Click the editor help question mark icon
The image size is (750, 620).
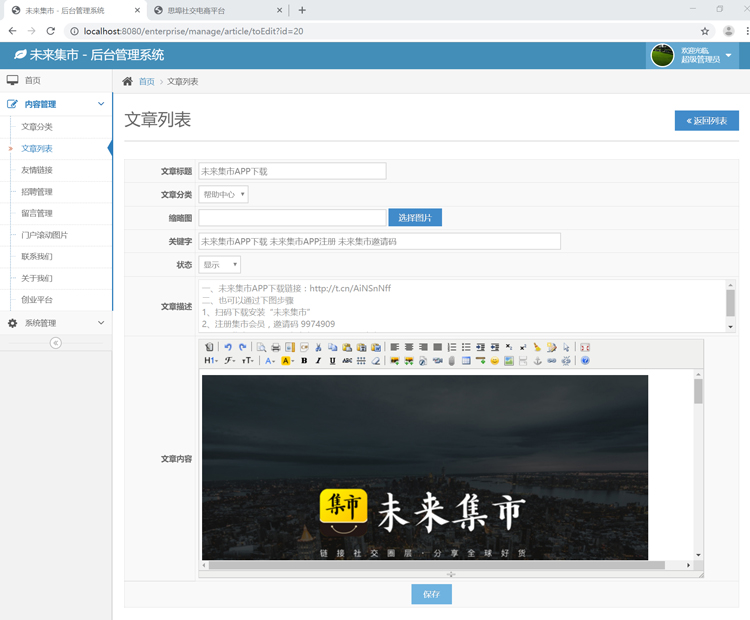click(585, 361)
